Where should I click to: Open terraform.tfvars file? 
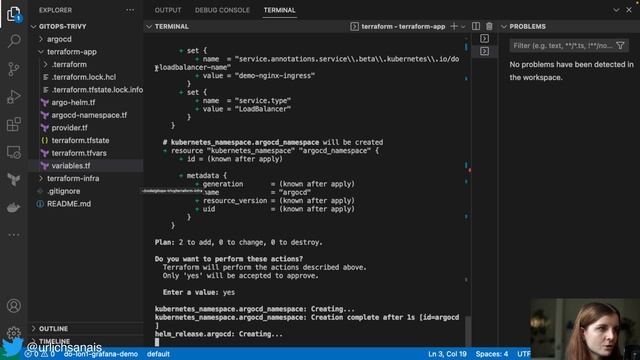pos(79,153)
